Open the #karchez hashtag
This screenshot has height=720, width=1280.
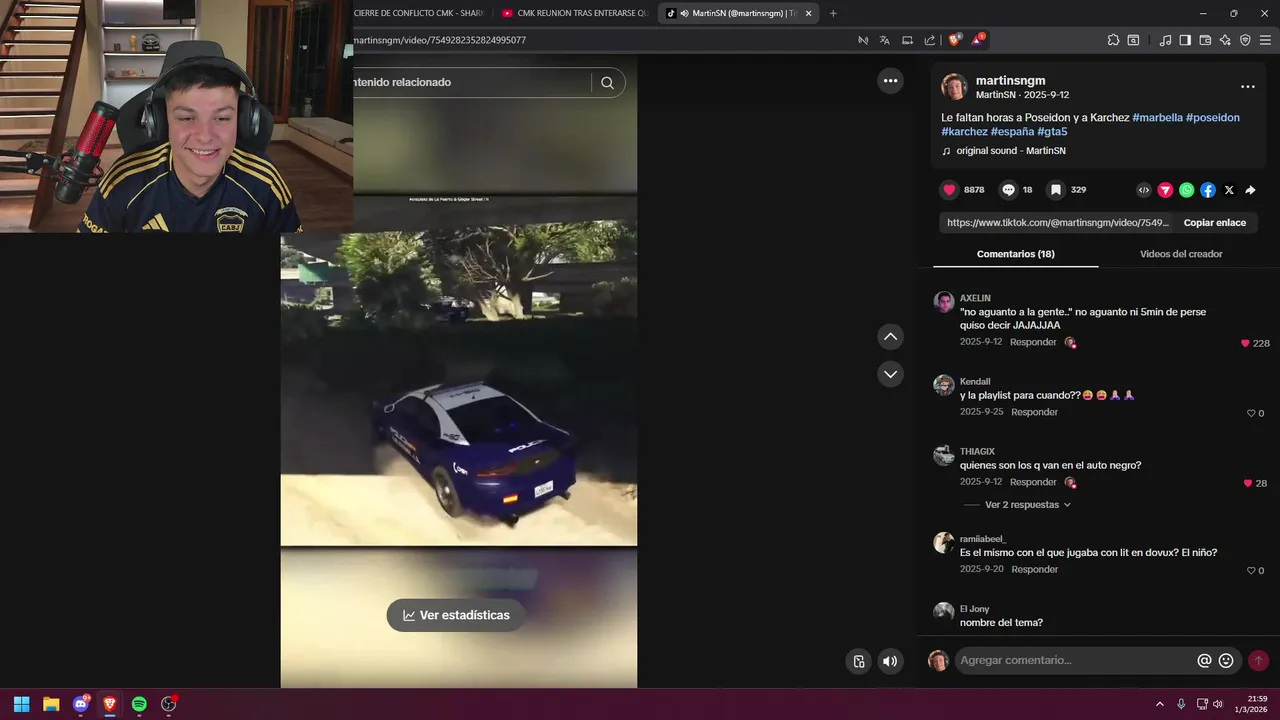[964, 132]
